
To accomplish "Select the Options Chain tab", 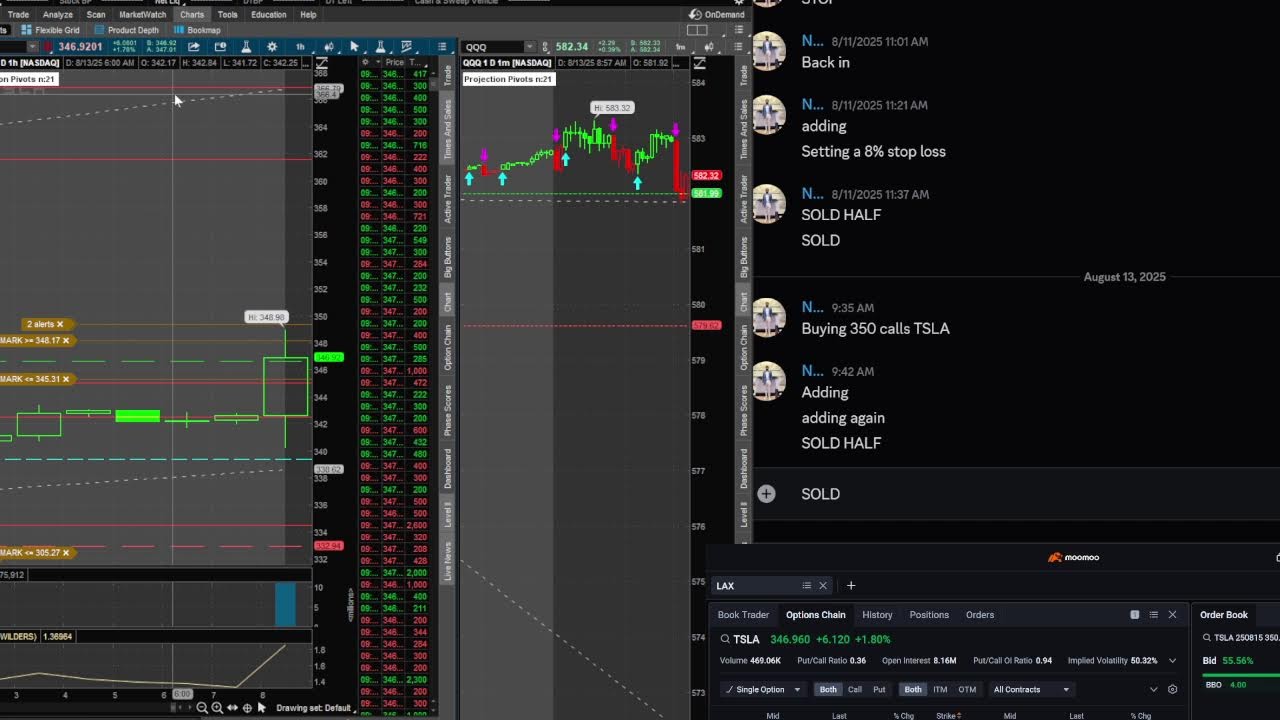I will click(x=816, y=615).
